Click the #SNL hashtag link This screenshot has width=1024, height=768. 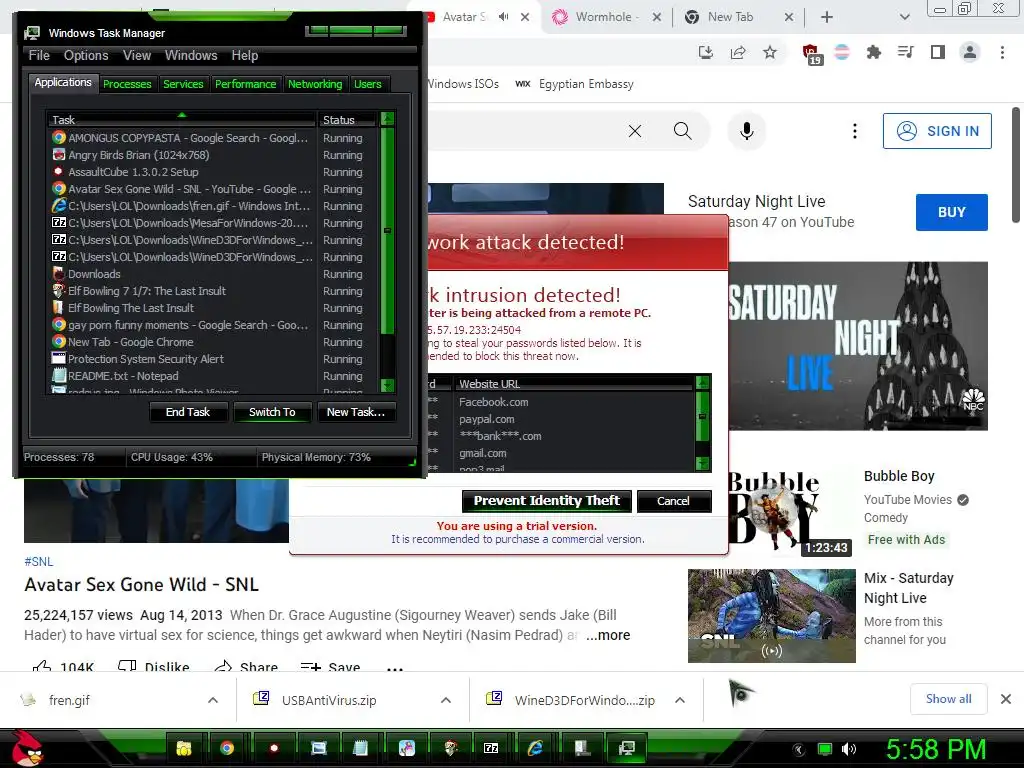[39, 562]
